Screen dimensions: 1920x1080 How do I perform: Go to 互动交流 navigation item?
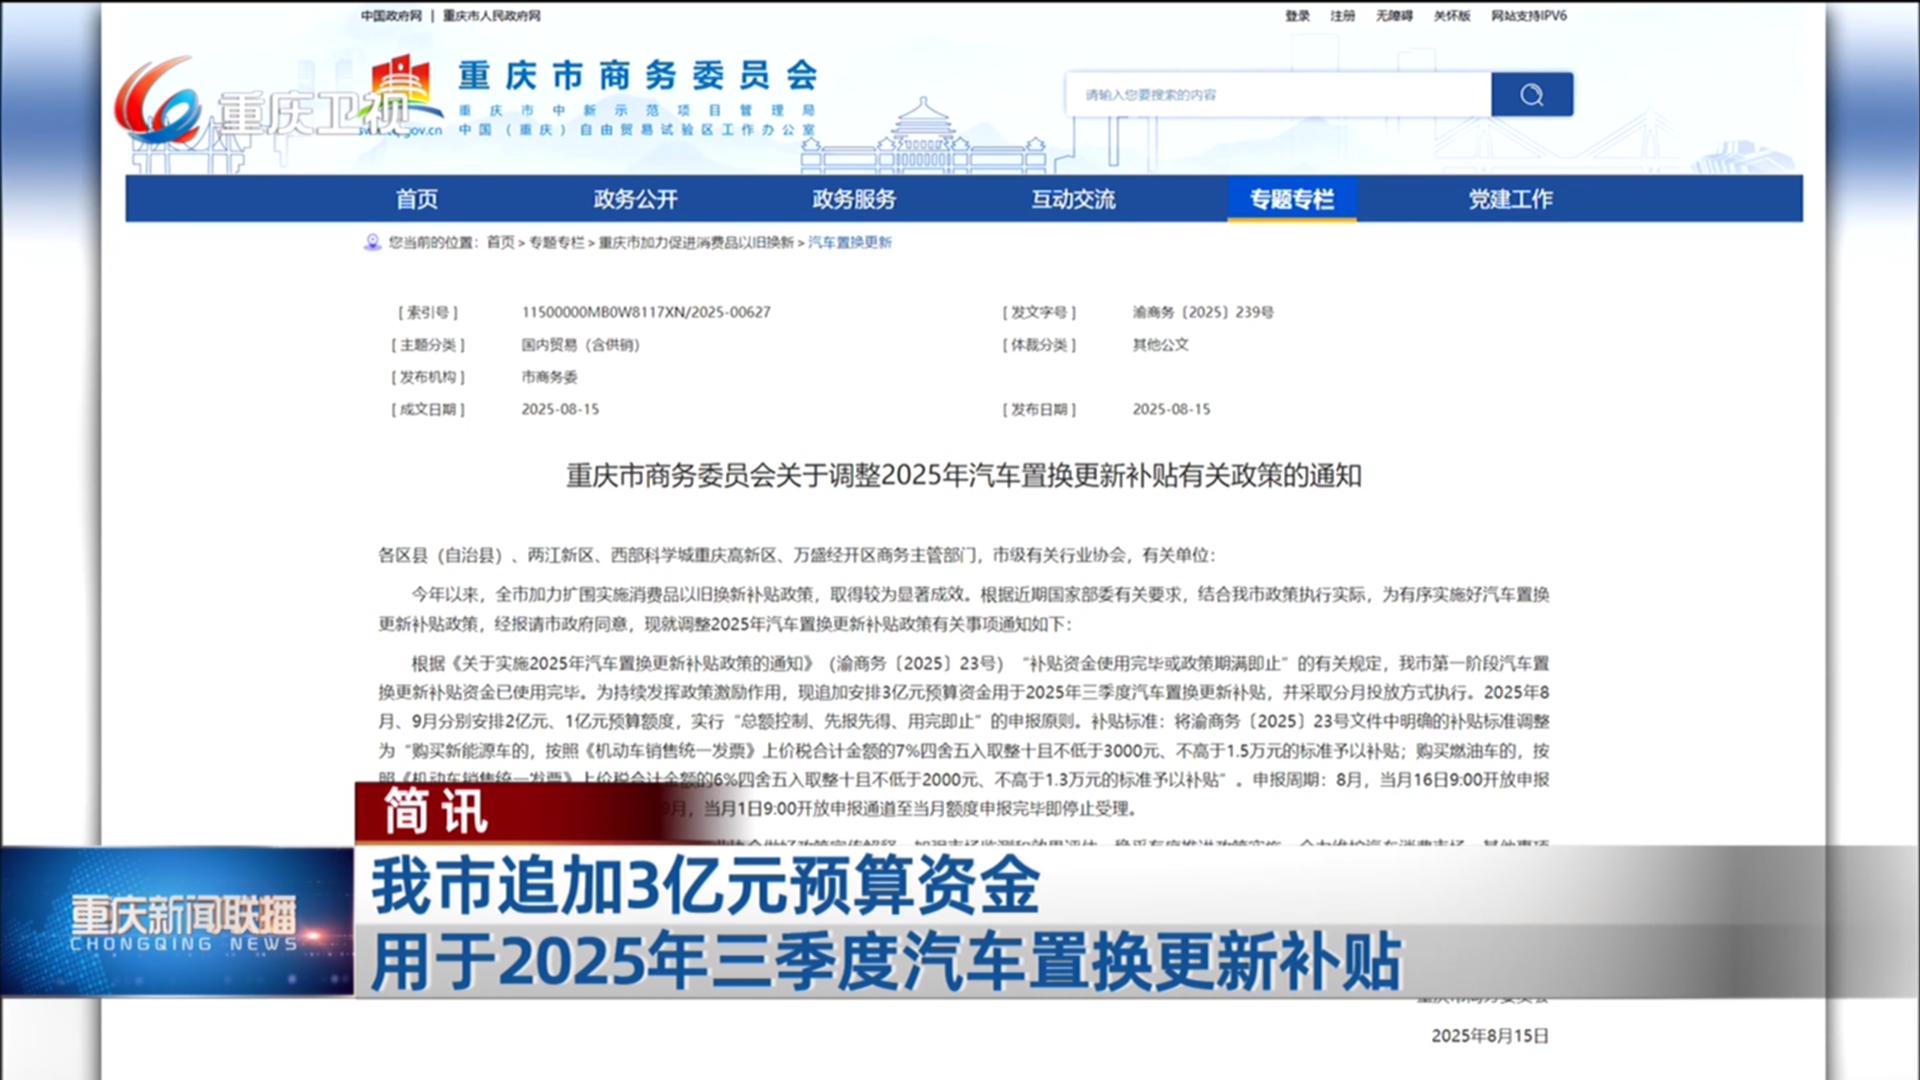(x=1073, y=199)
